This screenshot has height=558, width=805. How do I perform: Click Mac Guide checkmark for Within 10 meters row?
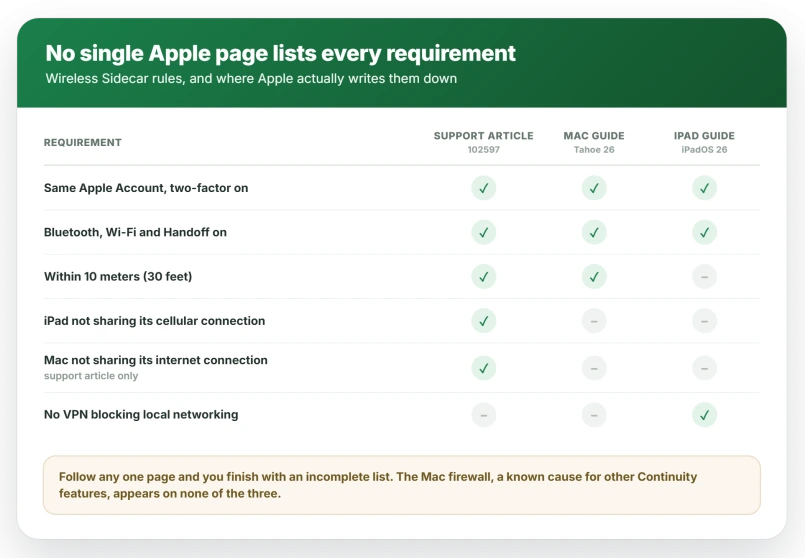[x=594, y=277]
